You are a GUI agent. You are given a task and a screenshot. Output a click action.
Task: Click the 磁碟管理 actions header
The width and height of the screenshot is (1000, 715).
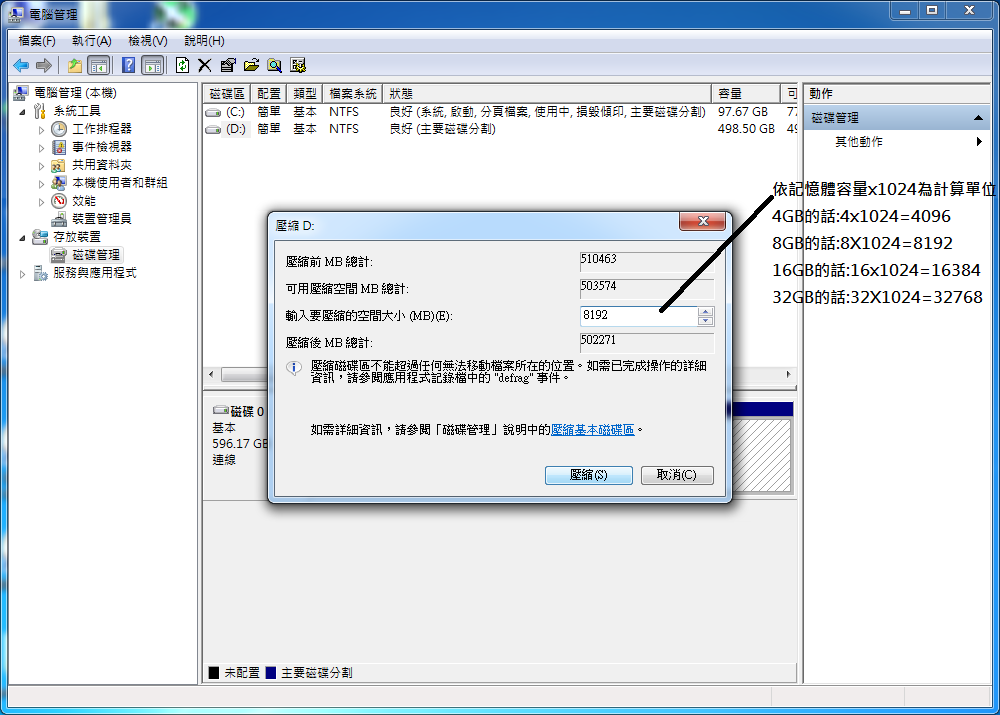896,118
